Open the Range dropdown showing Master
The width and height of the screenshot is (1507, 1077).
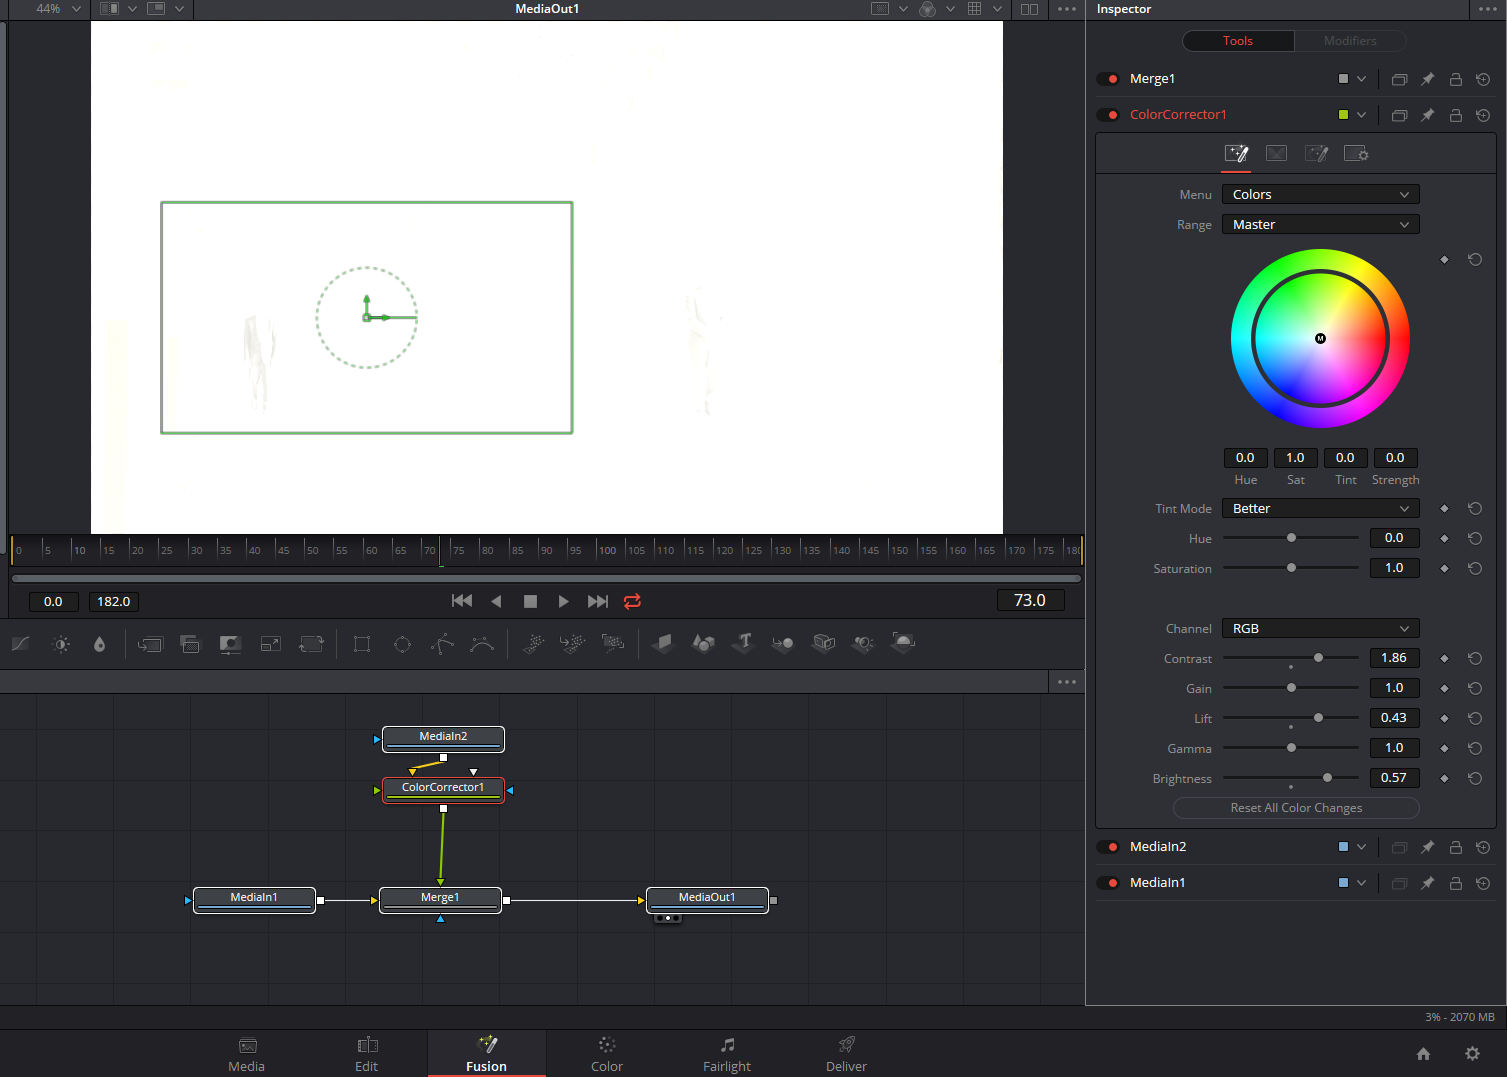[1320, 225]
